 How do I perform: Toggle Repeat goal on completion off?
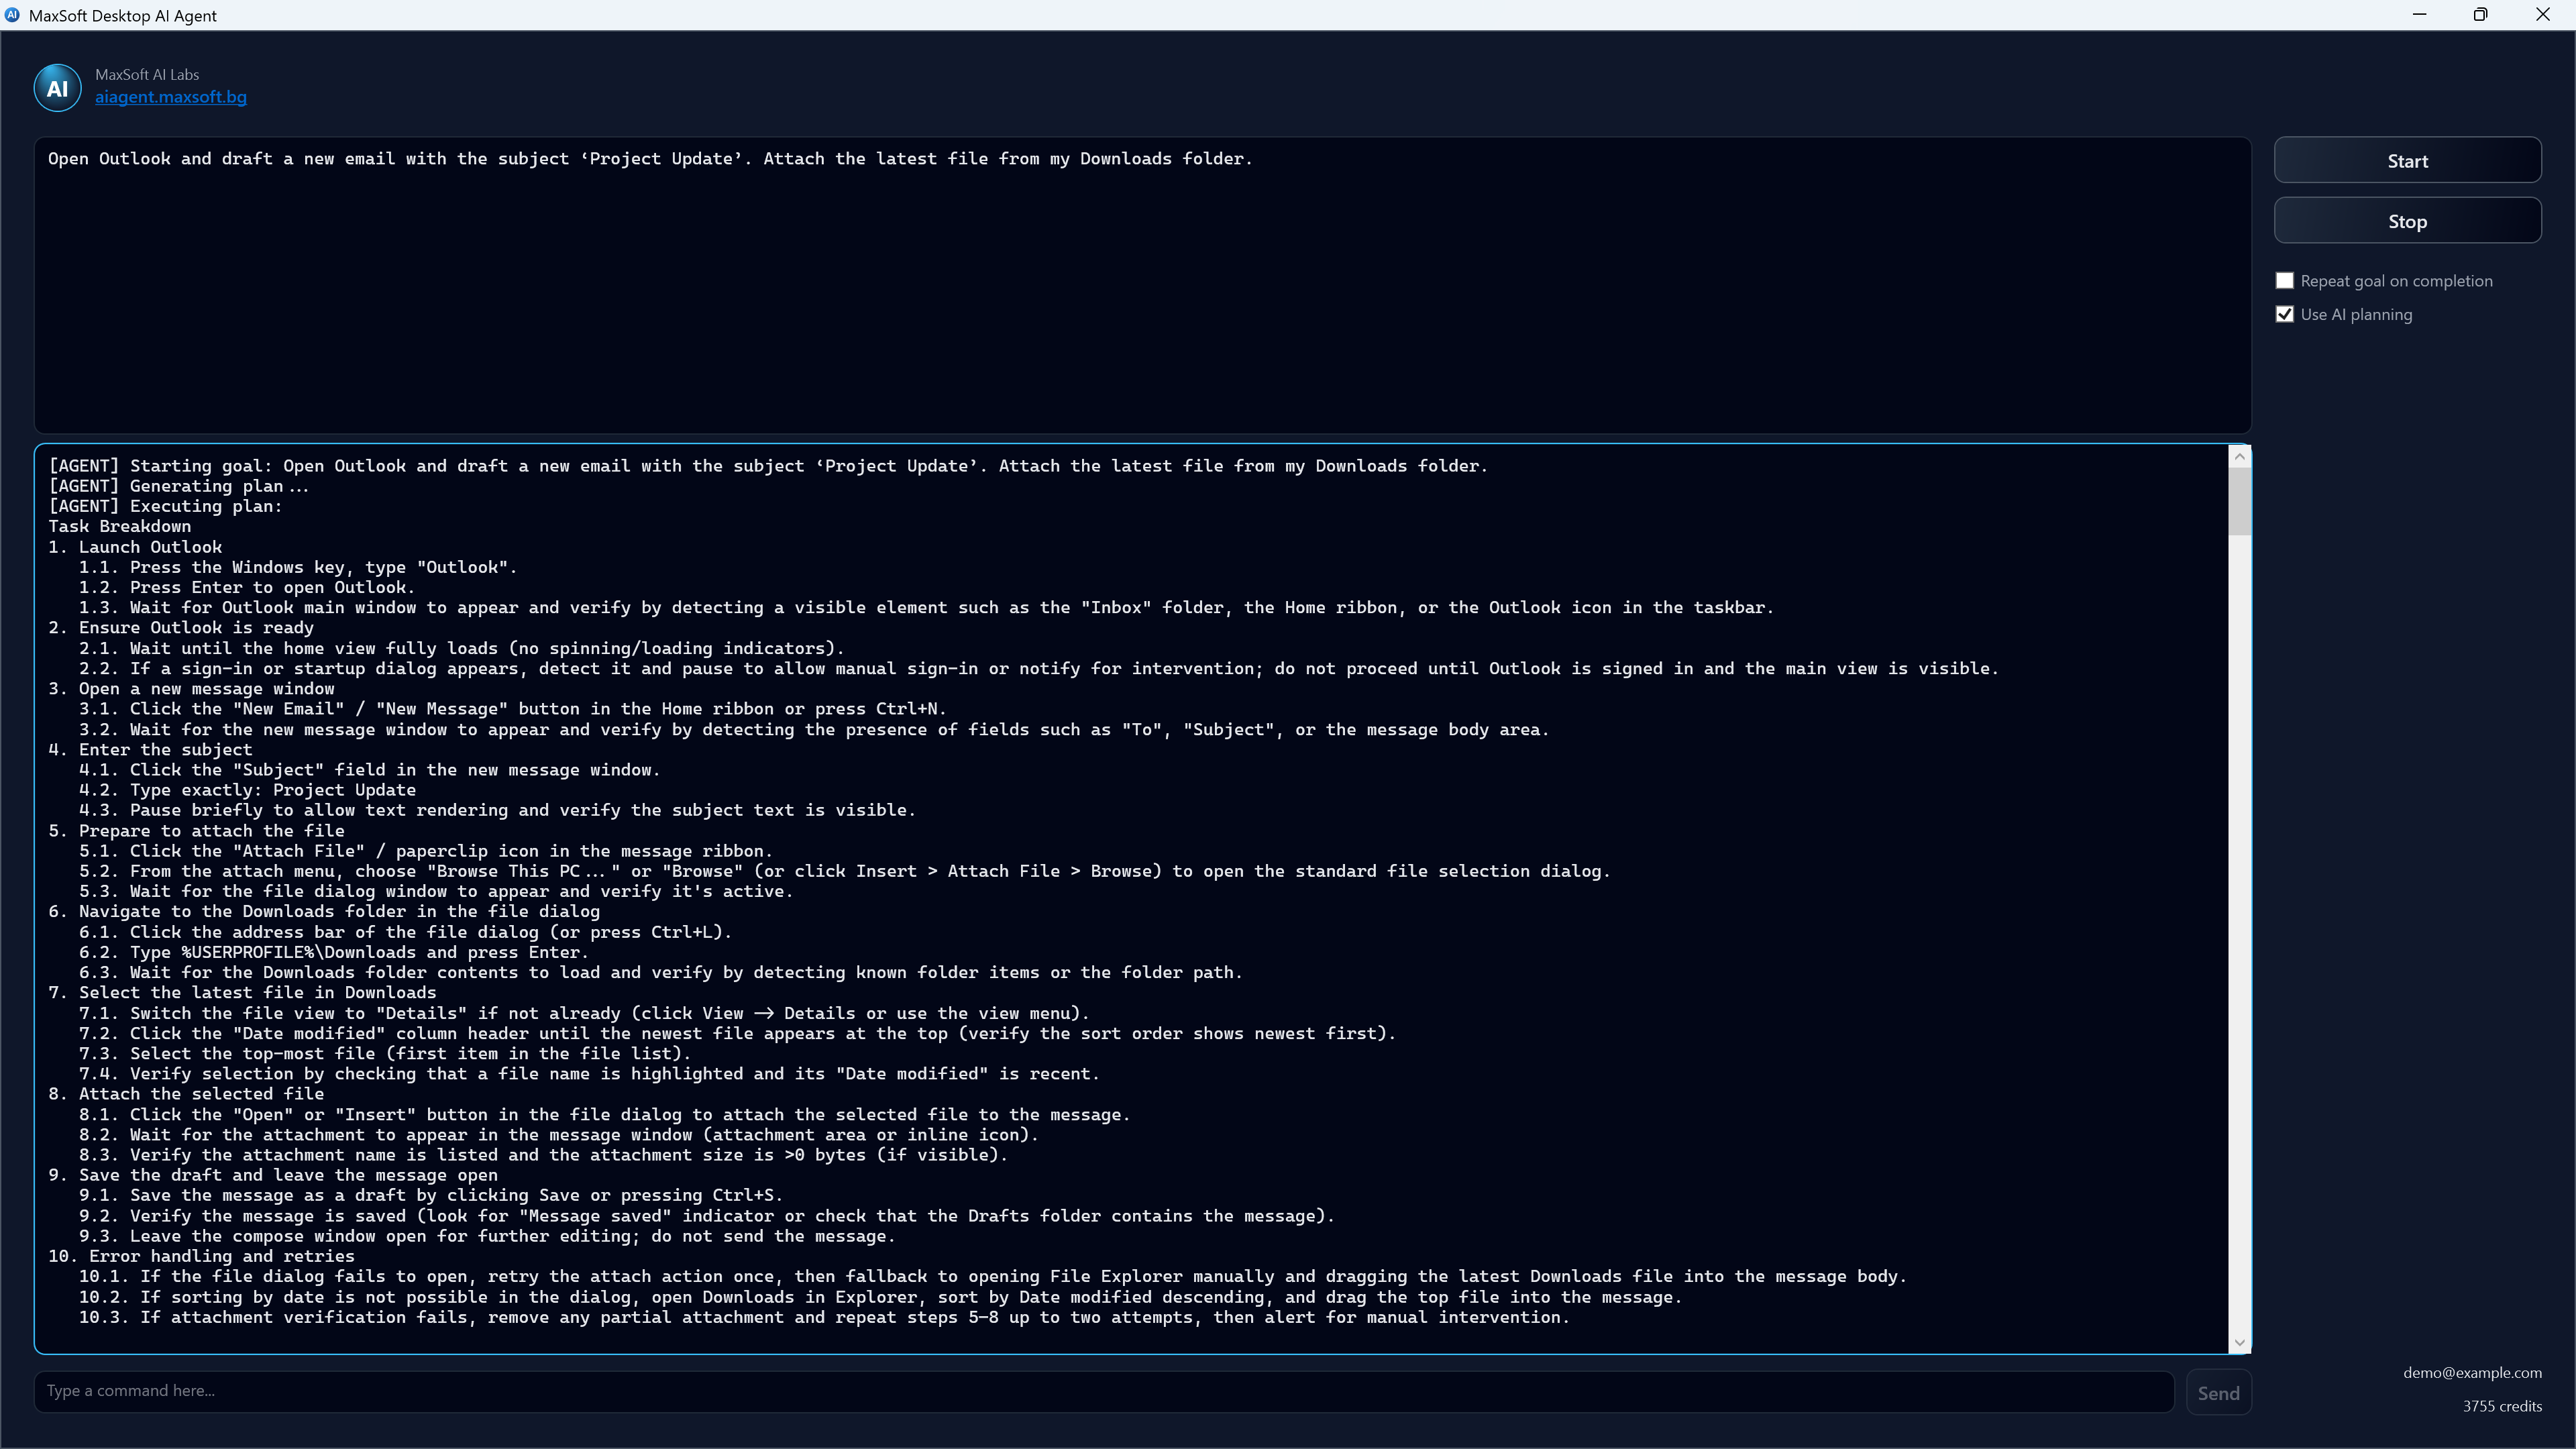[x=2284, y=280]
